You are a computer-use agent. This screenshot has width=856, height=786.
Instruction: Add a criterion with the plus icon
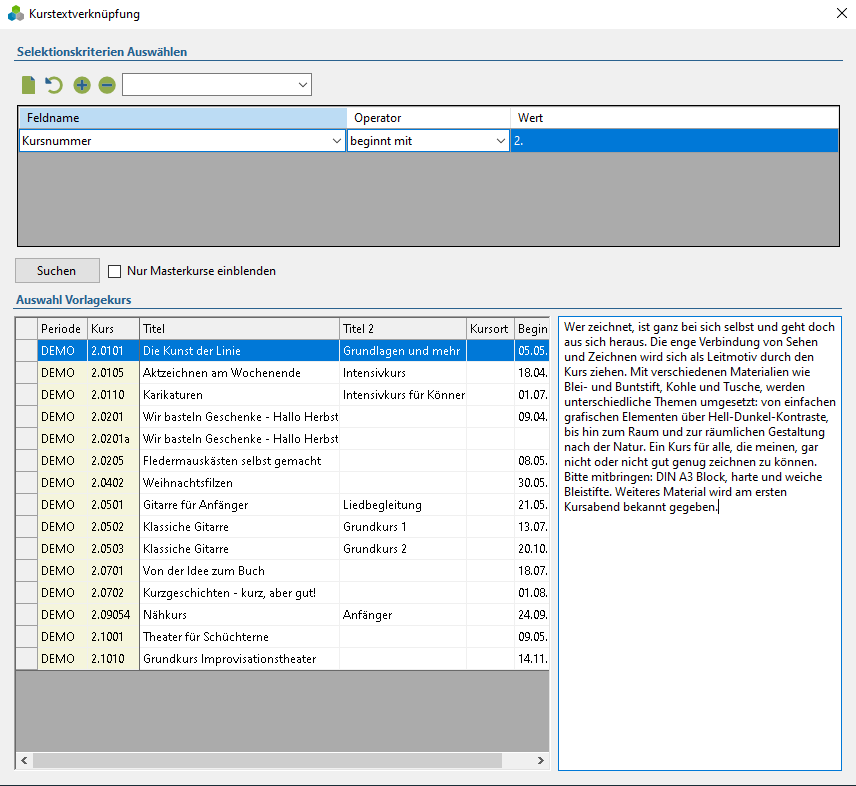82,85
